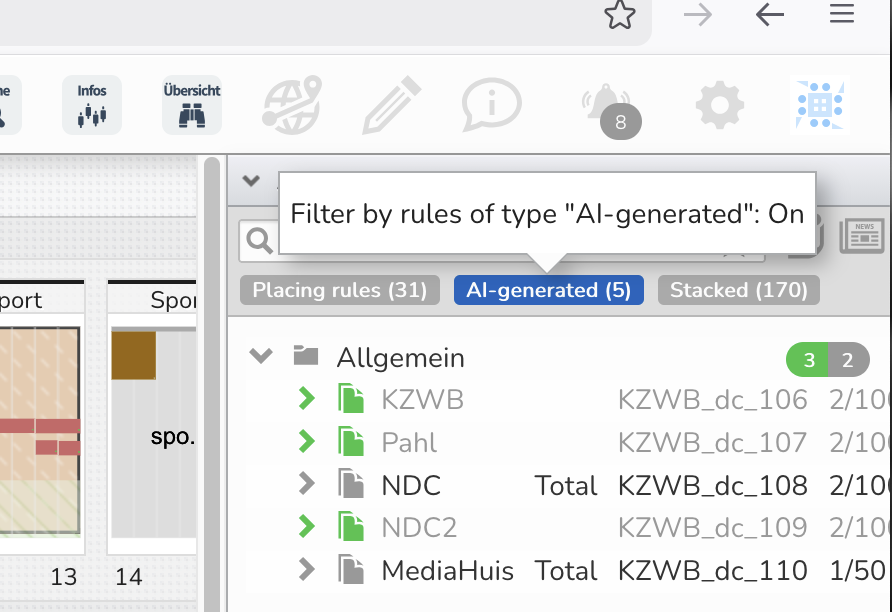Select the NDC rule entry
Viewport: 892px width, 612px height.
(411, 486)
